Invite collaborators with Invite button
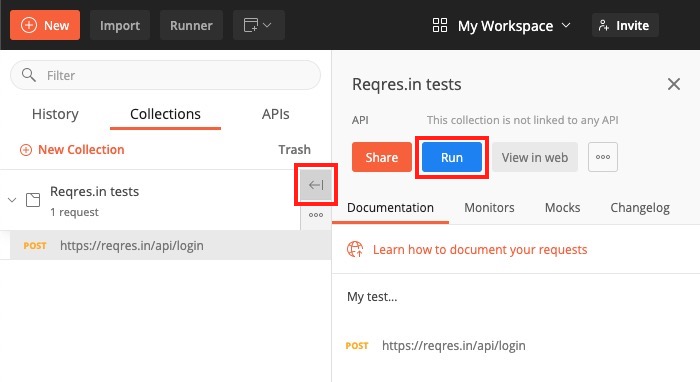Image resolution: width=700 pixels, height=382 pixels. [625, 25]
